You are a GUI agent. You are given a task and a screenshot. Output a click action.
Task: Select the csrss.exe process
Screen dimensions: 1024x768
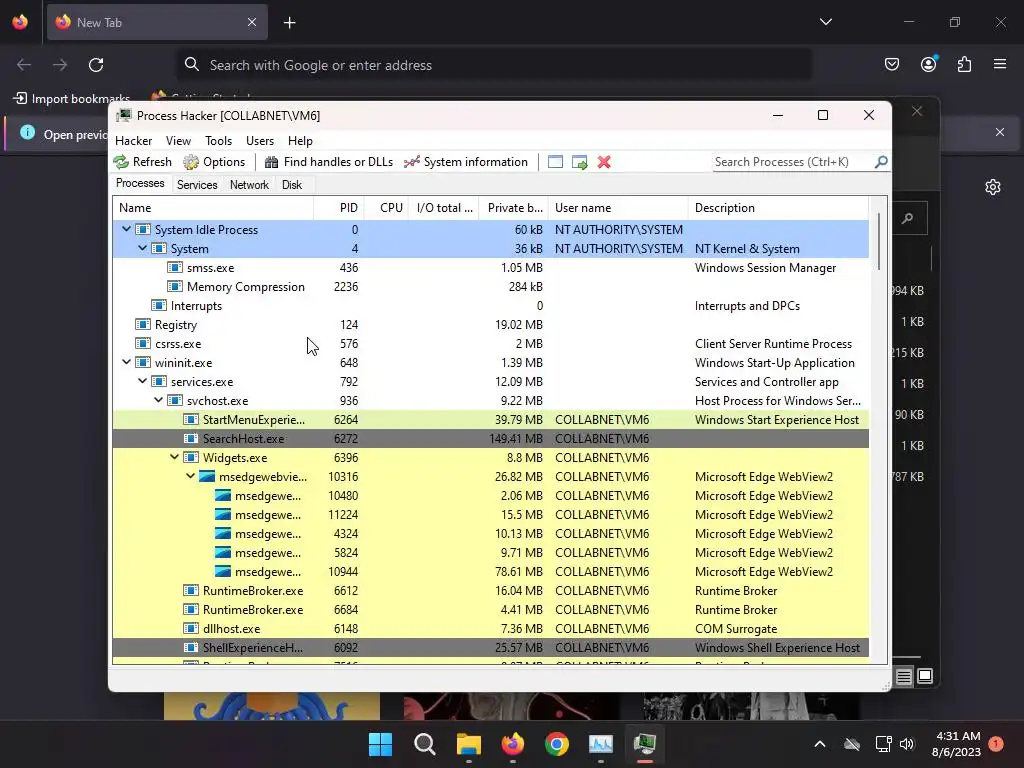[x=490, y=344]
